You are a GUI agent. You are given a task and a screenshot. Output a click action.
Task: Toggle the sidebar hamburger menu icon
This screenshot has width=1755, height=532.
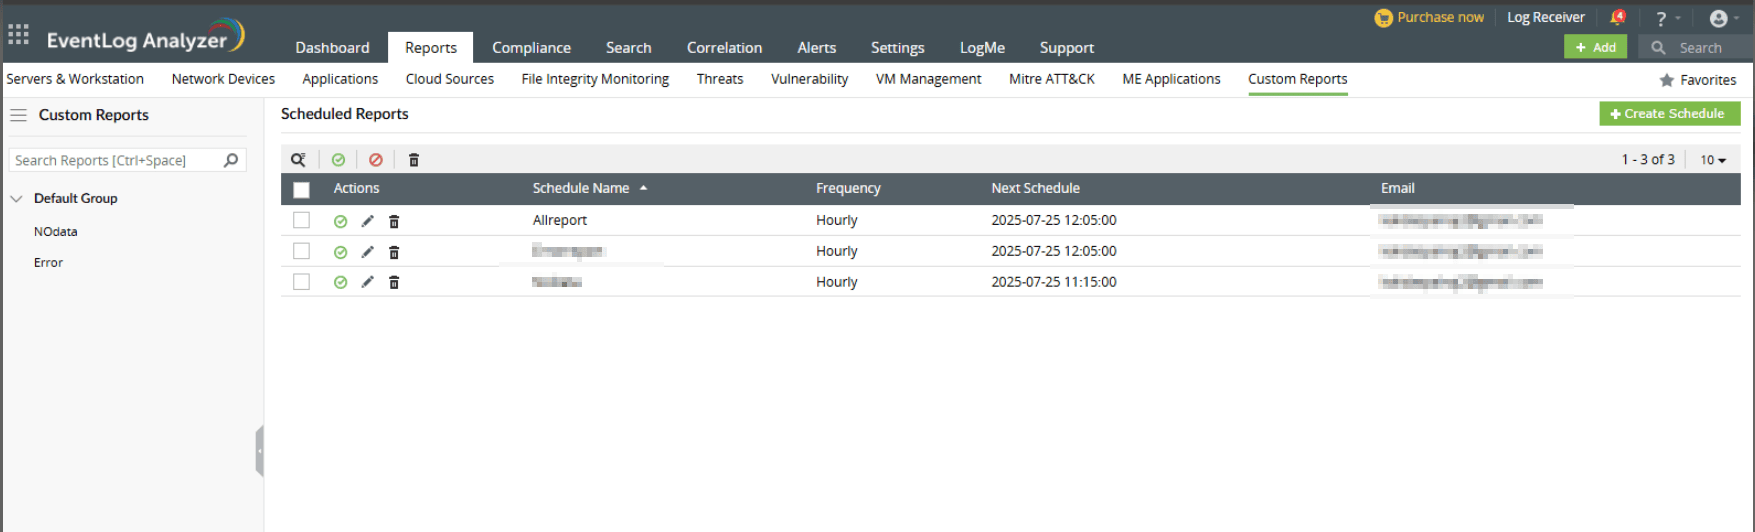pos(18,115)
